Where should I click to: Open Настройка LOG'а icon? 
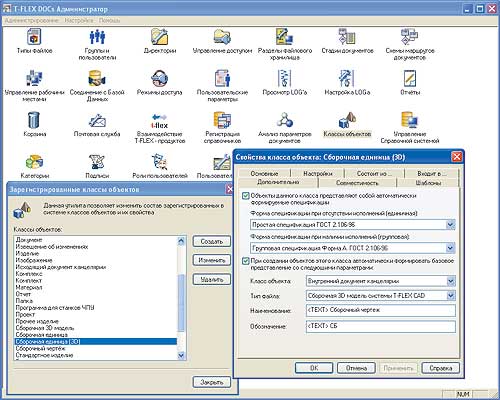tap(347, 78)
